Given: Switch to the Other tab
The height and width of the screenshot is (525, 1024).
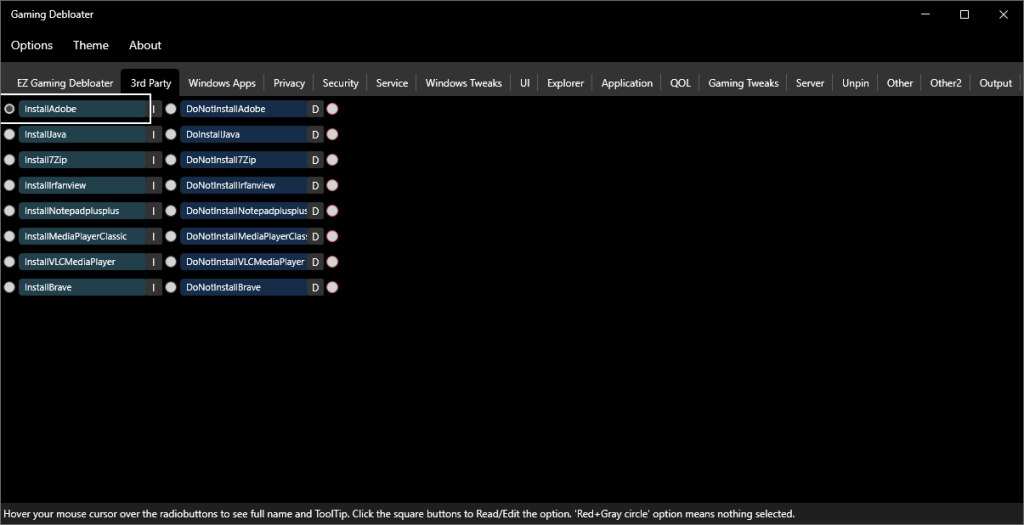Looking at the screenshot, I should point(899,83).
